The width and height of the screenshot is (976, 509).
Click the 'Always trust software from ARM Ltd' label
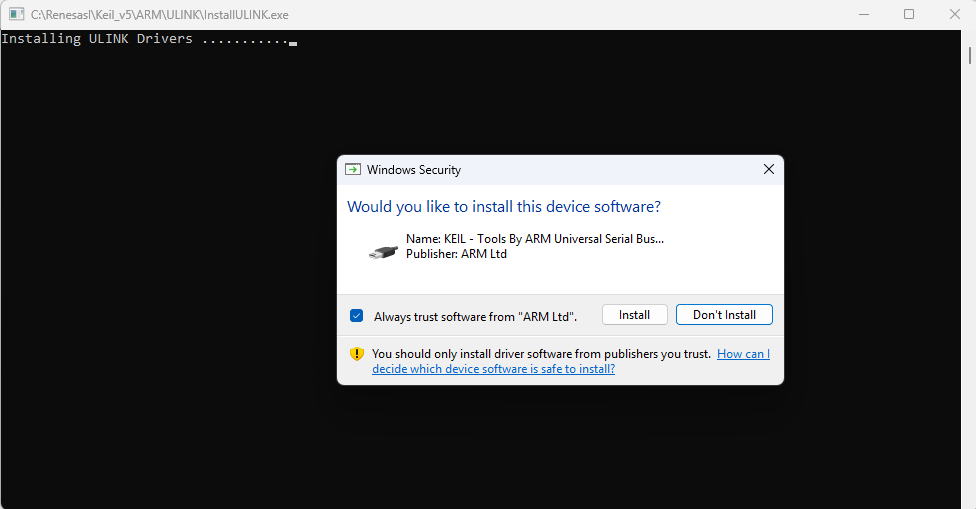tap(475, 316)
